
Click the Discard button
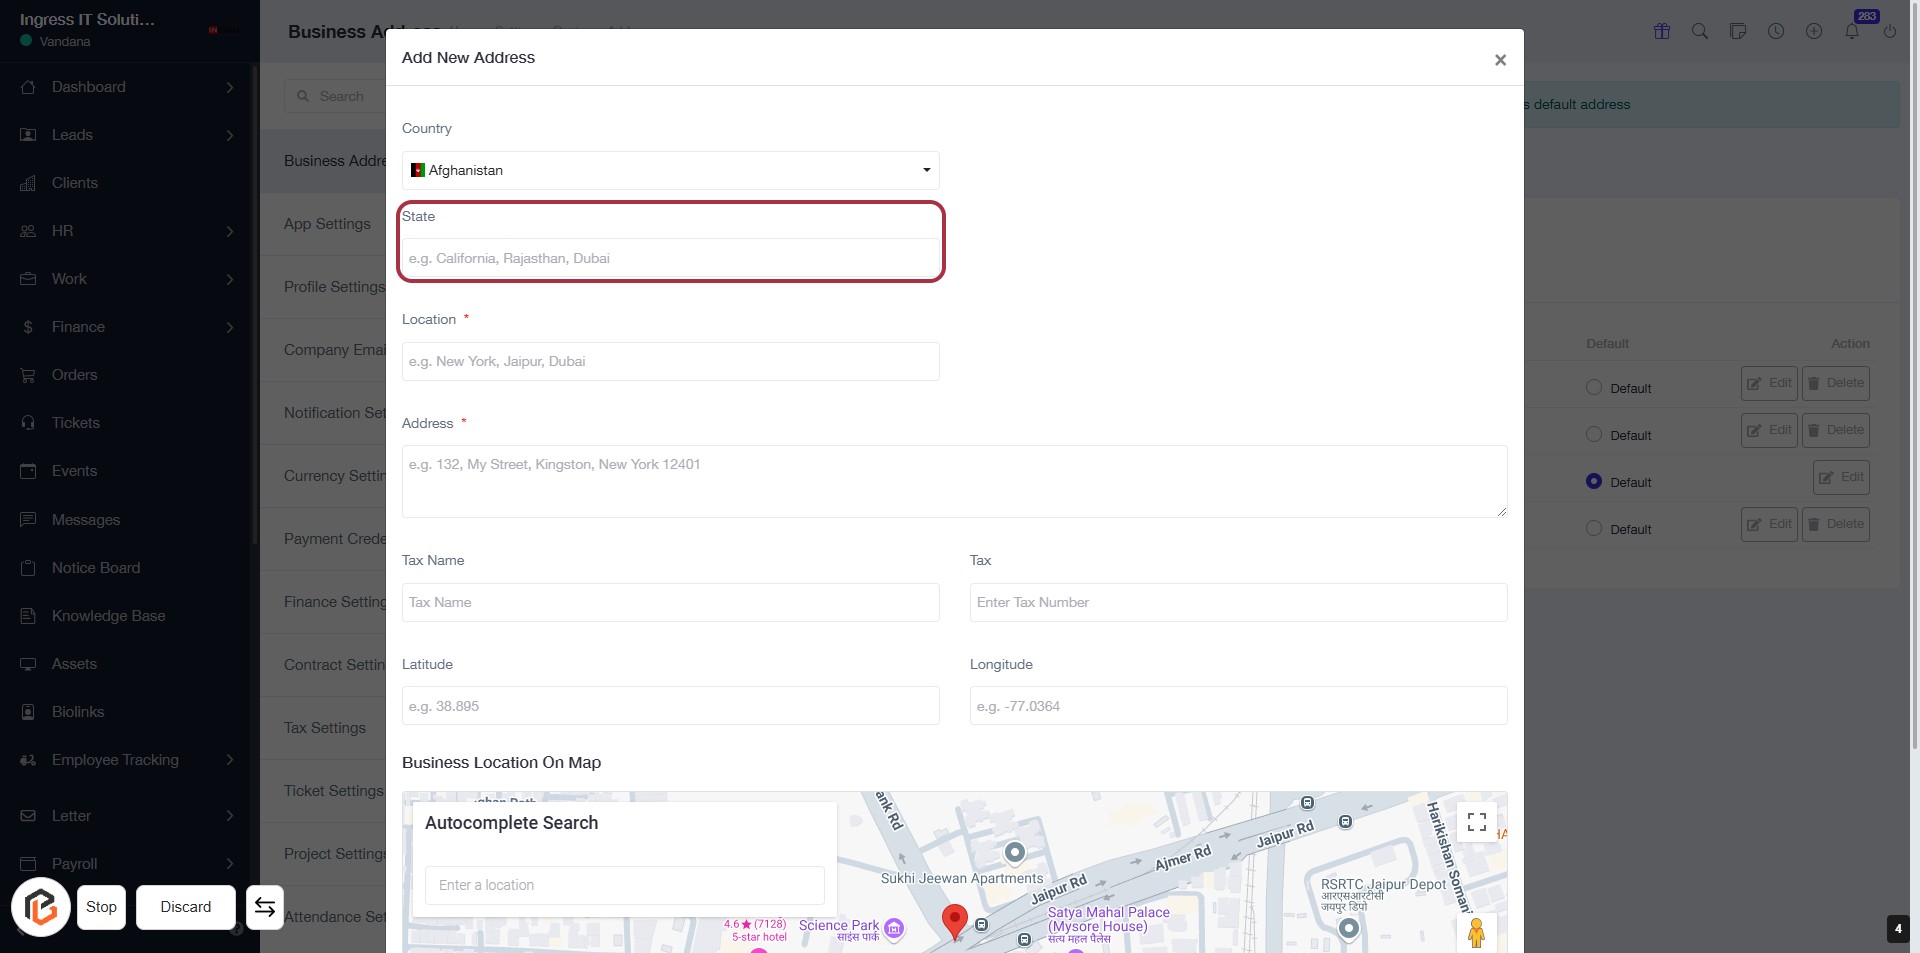186,907
